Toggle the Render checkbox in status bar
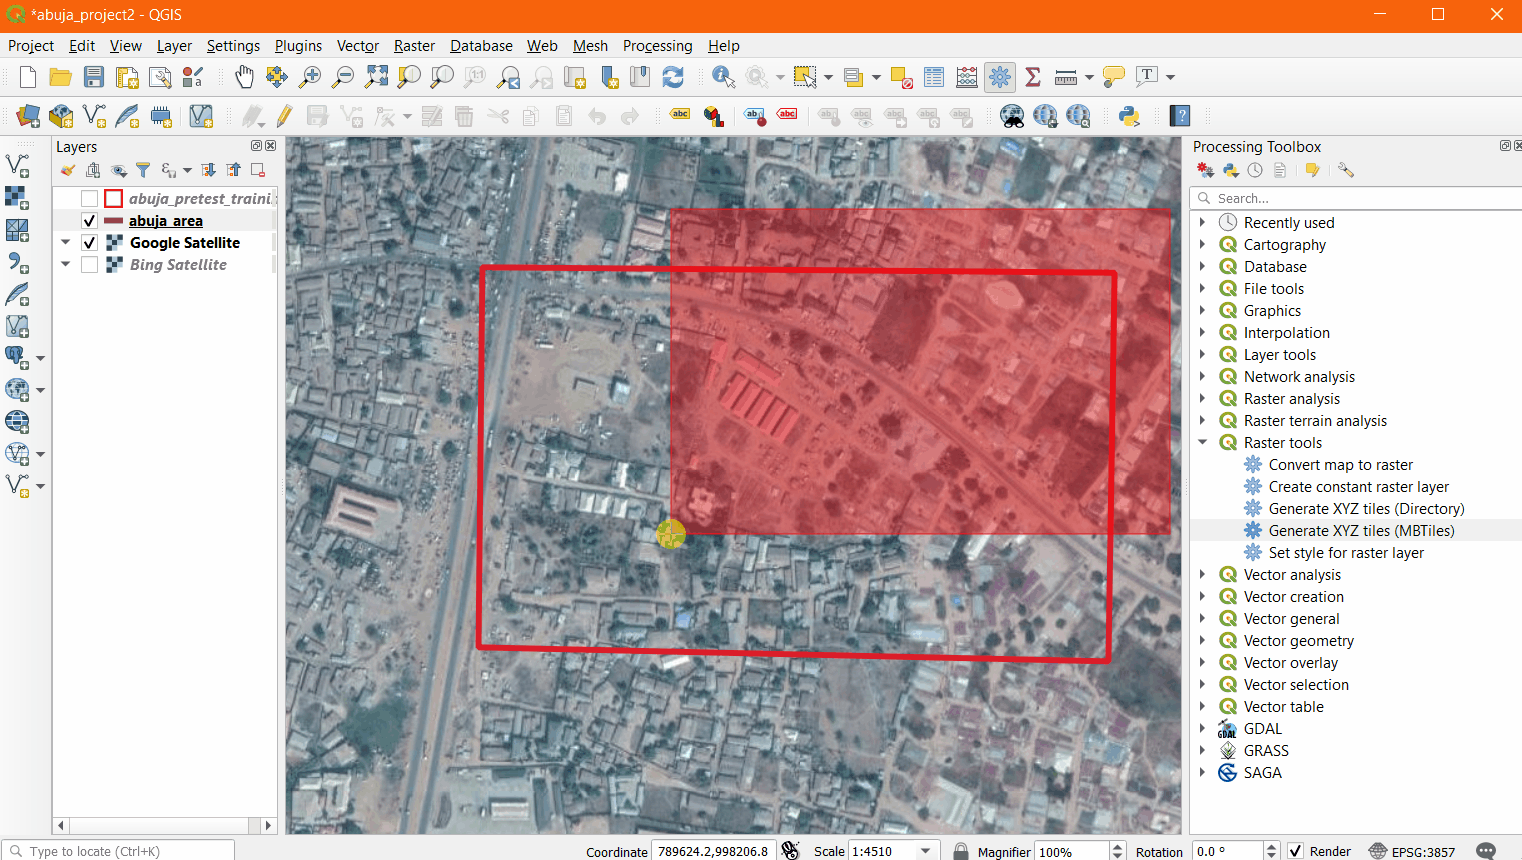Screen dimensions: 1522x860 pyautogui.click(x=1295, y=851)
